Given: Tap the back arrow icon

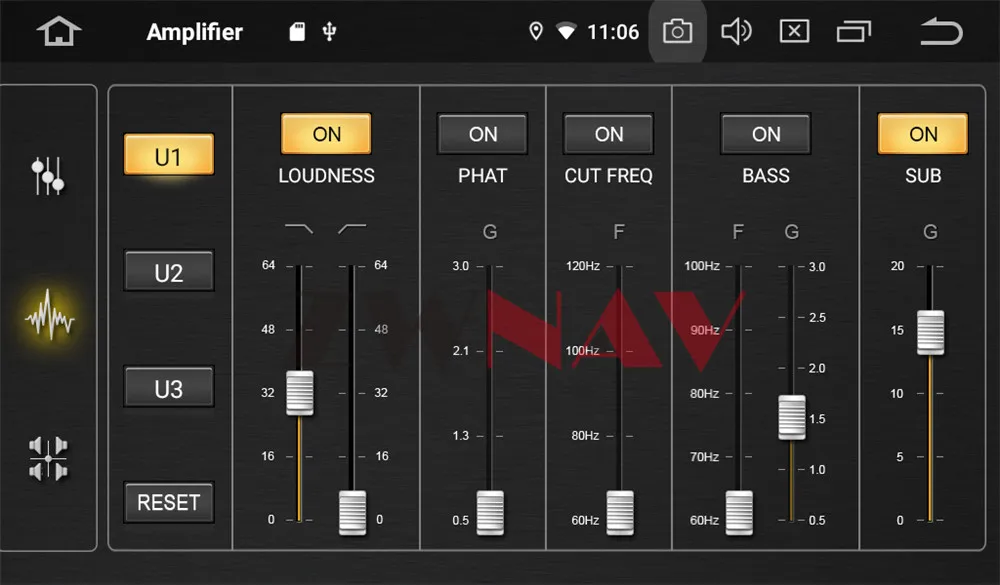Looking at the screenshot, I should (x=941, y=31).
